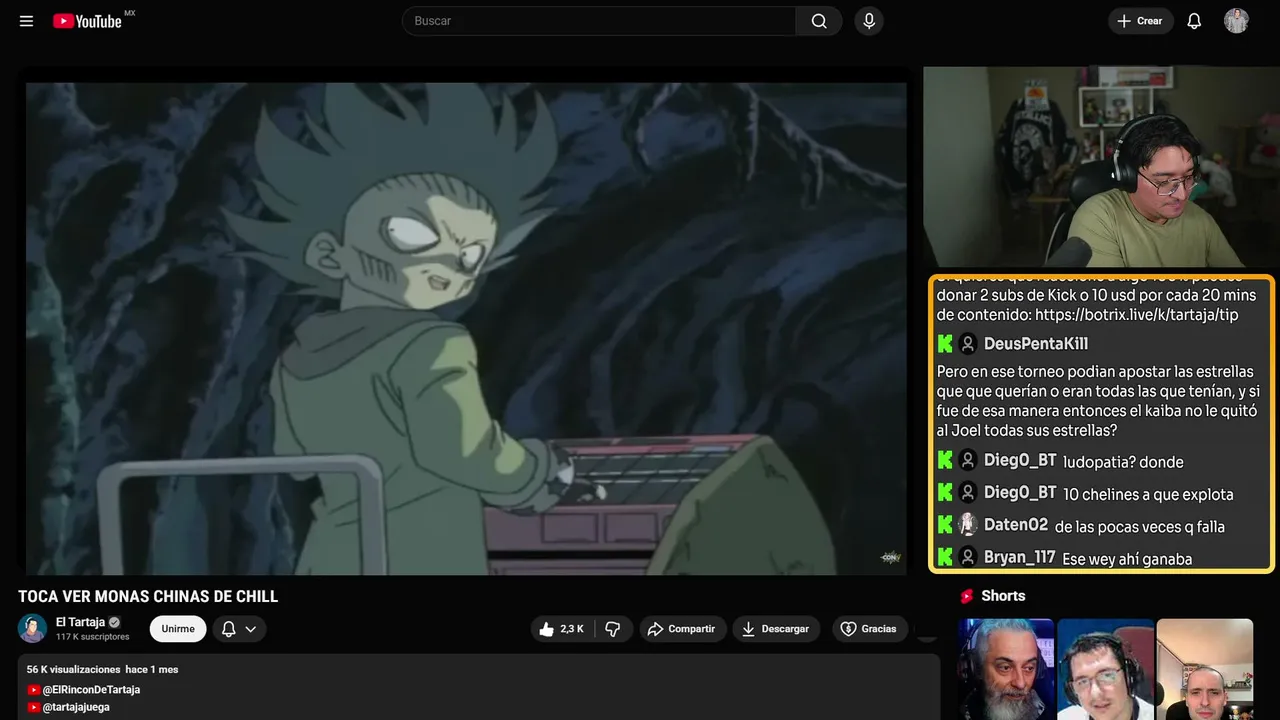This screenshot has width=1280, height=720.
Task: Open El Tartaja's channel avatar
Action: (33, 628)
